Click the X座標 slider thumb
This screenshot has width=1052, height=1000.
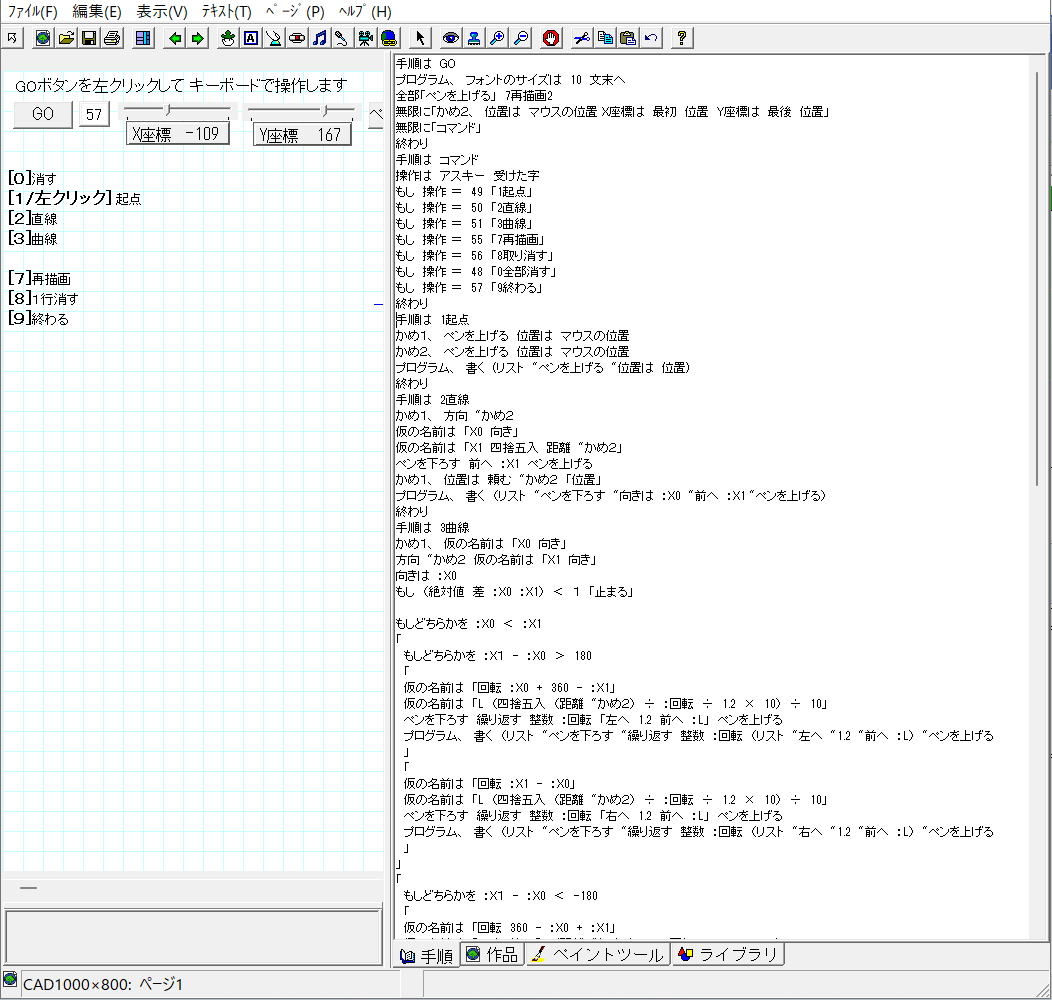[x=169, y=109]
